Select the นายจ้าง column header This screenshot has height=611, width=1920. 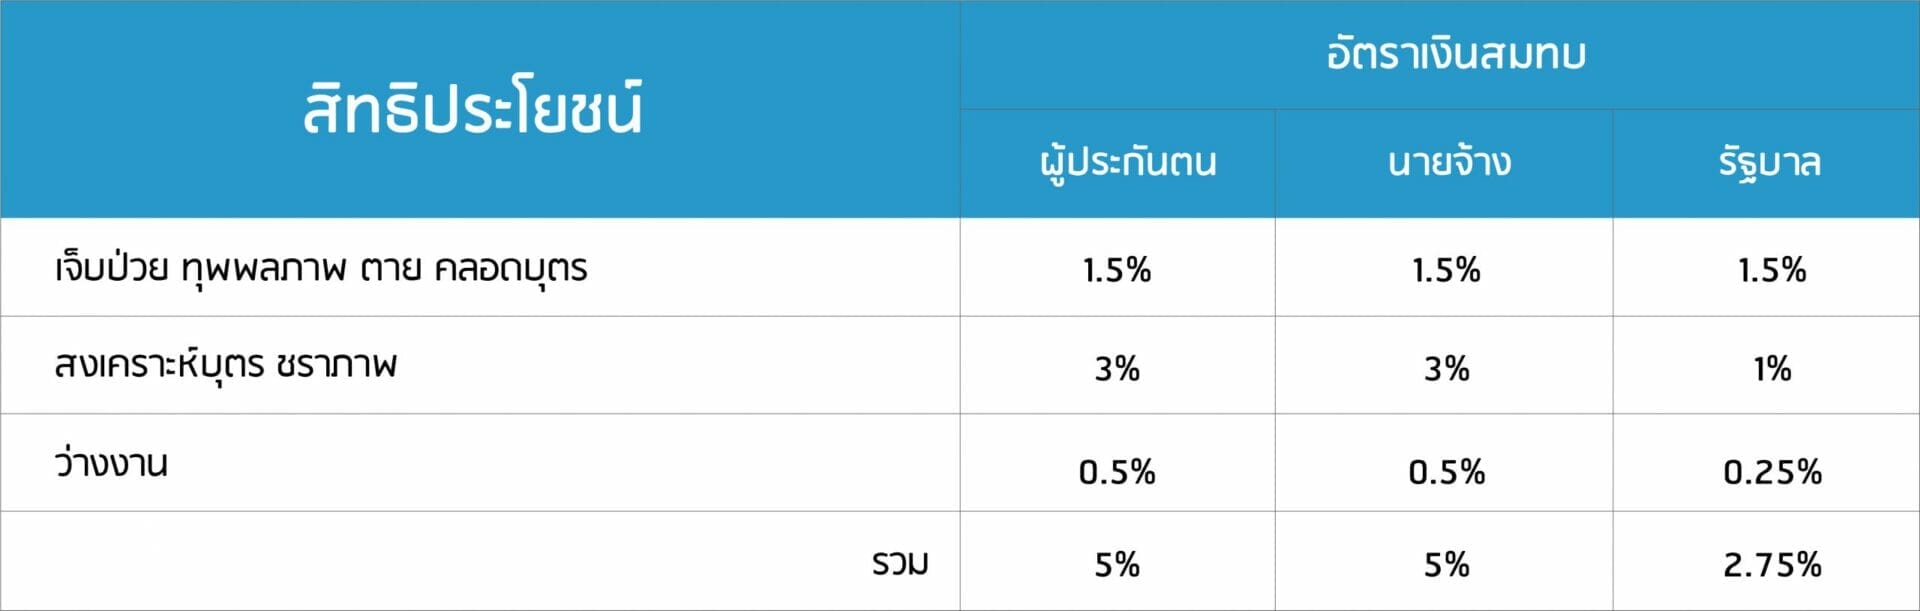[1449, 162]
